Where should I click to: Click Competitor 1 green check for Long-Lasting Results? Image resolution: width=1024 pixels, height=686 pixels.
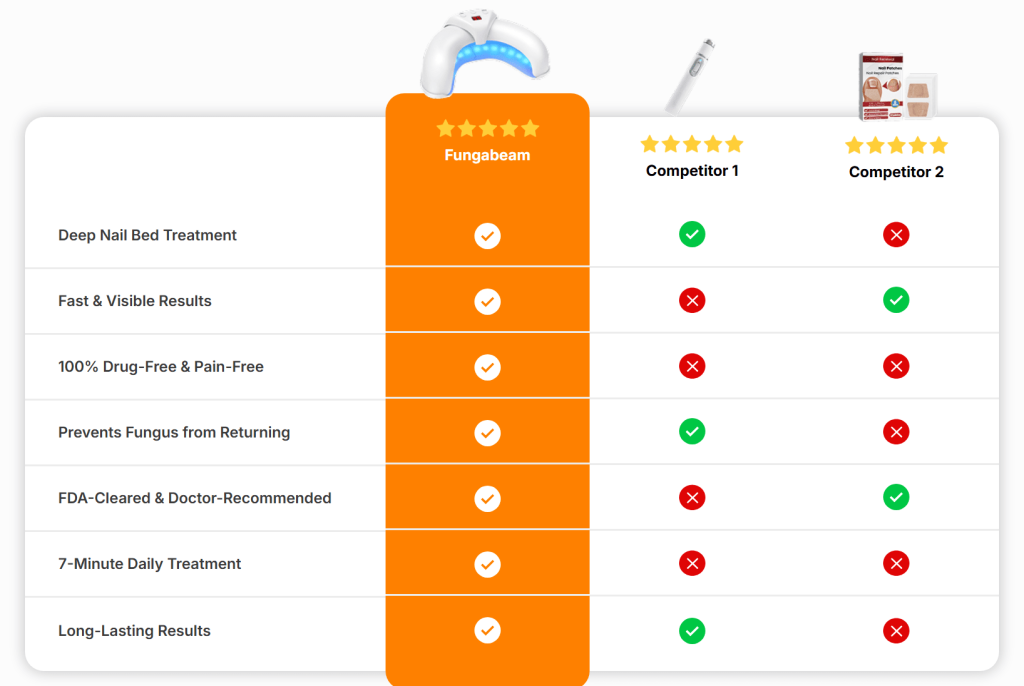(692, 630)
